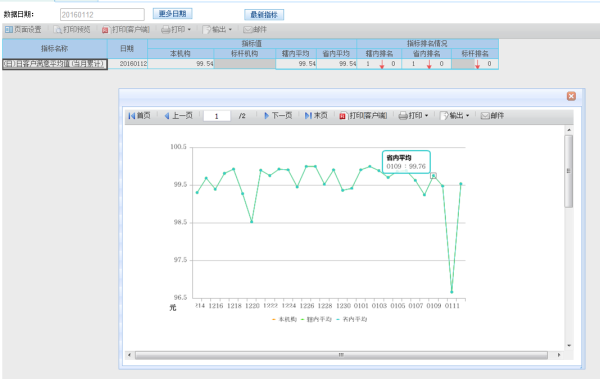Image resolution: width=600 pixels, height=379 pixels.
Task: Go to next page in chart viewer
Action: [x=278, y=116]
